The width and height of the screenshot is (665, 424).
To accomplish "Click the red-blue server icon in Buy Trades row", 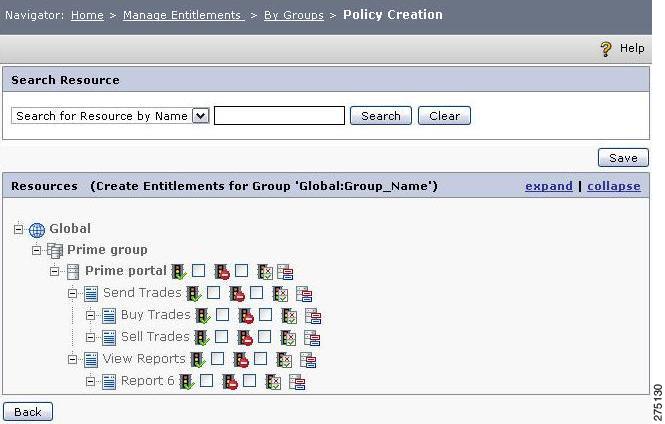I will [x=313, y=316].
